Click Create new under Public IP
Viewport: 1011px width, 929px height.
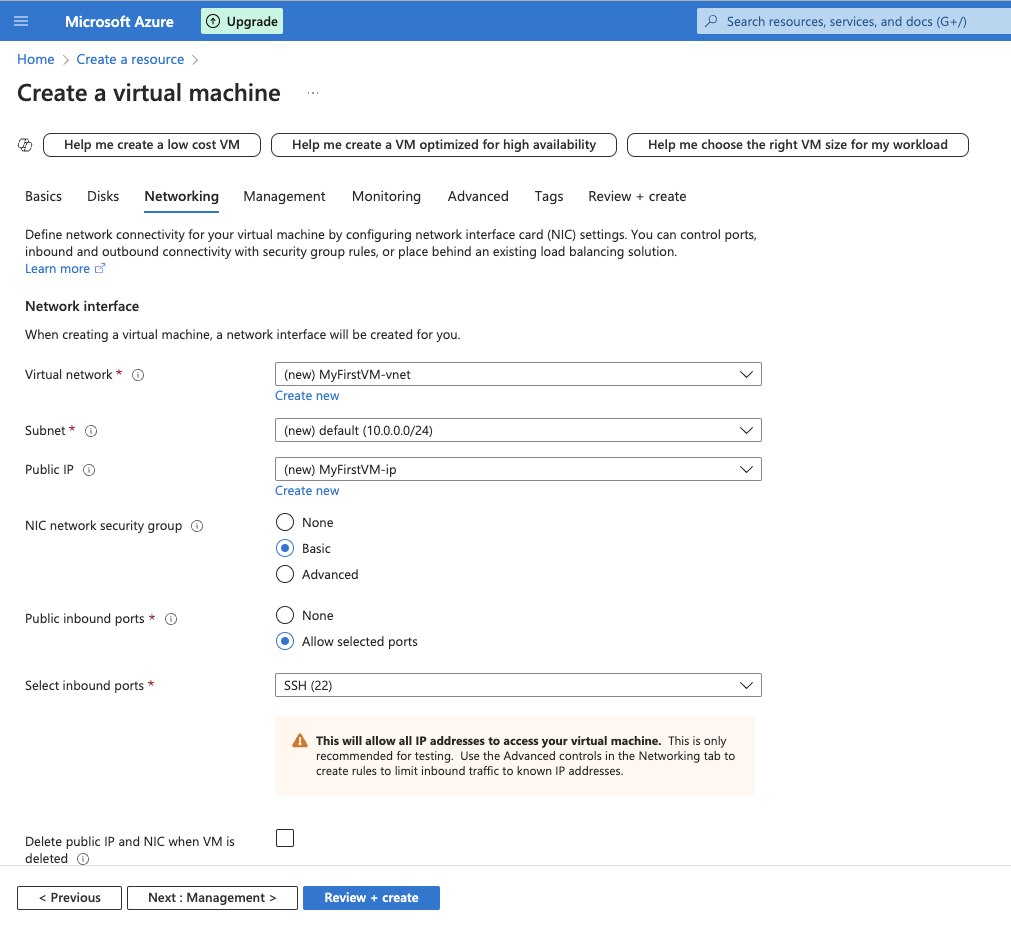307,491
